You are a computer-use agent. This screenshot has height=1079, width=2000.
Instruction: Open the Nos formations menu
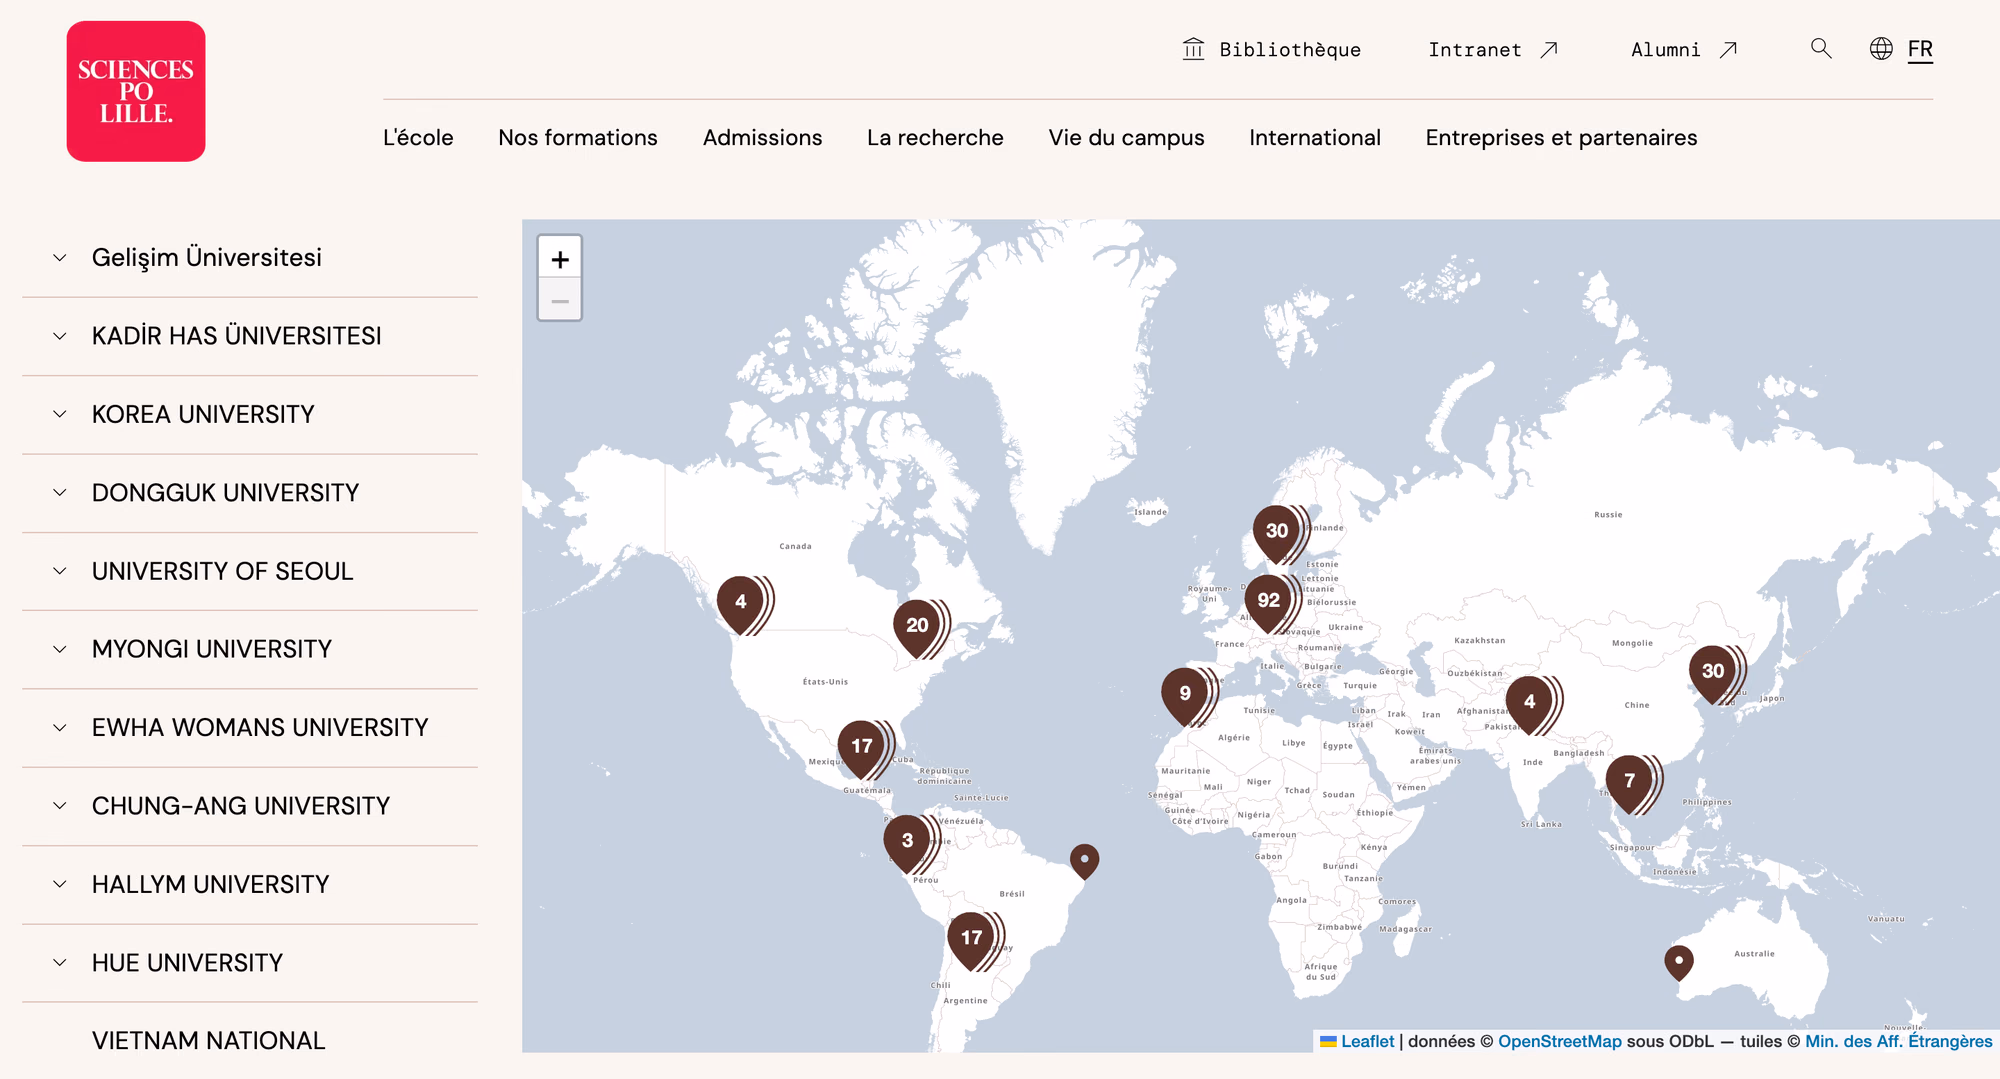(578, 138)
